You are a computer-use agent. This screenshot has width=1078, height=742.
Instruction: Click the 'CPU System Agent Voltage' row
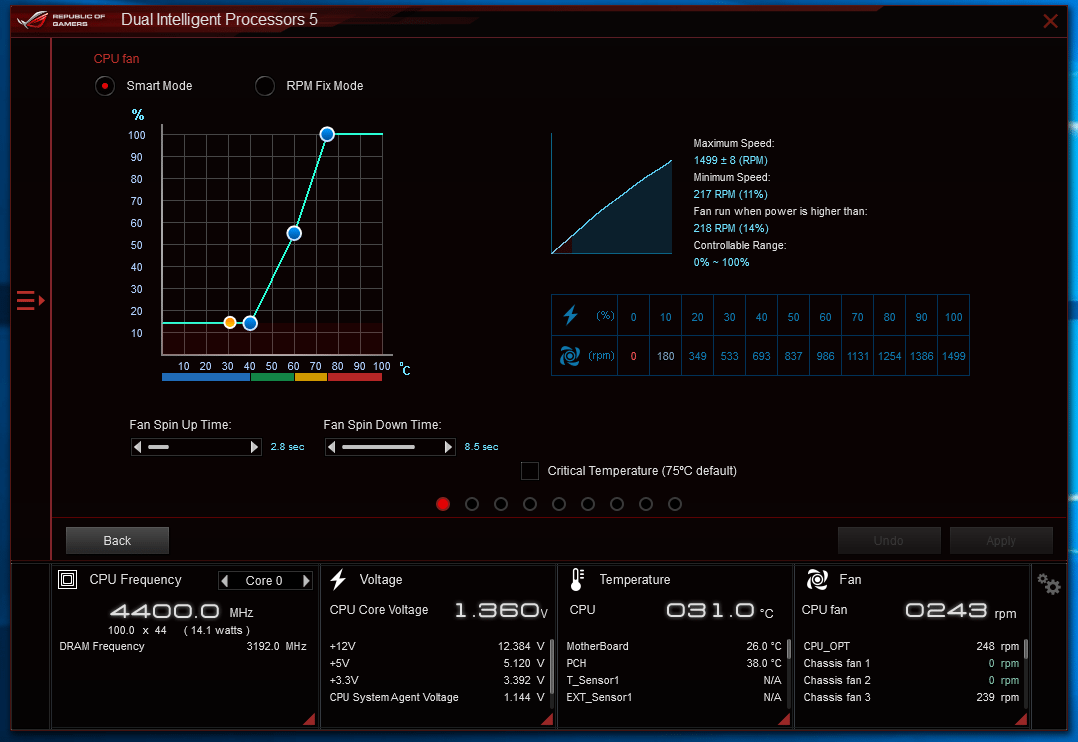pyautogui.click(x=437, y=697)
